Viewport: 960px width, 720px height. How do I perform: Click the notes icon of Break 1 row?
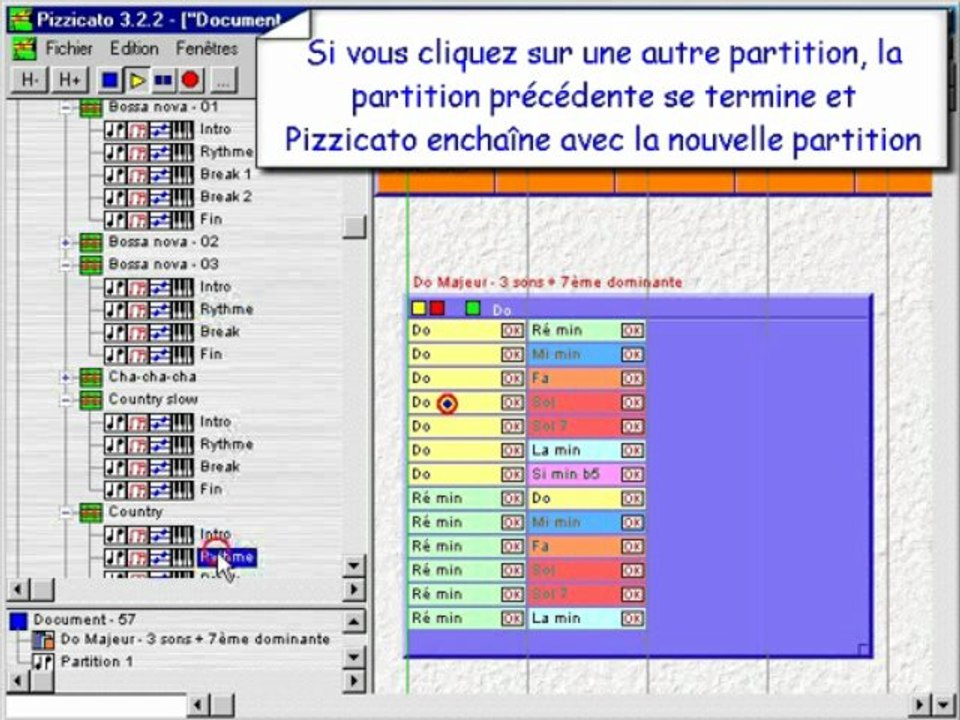[115, 174]
